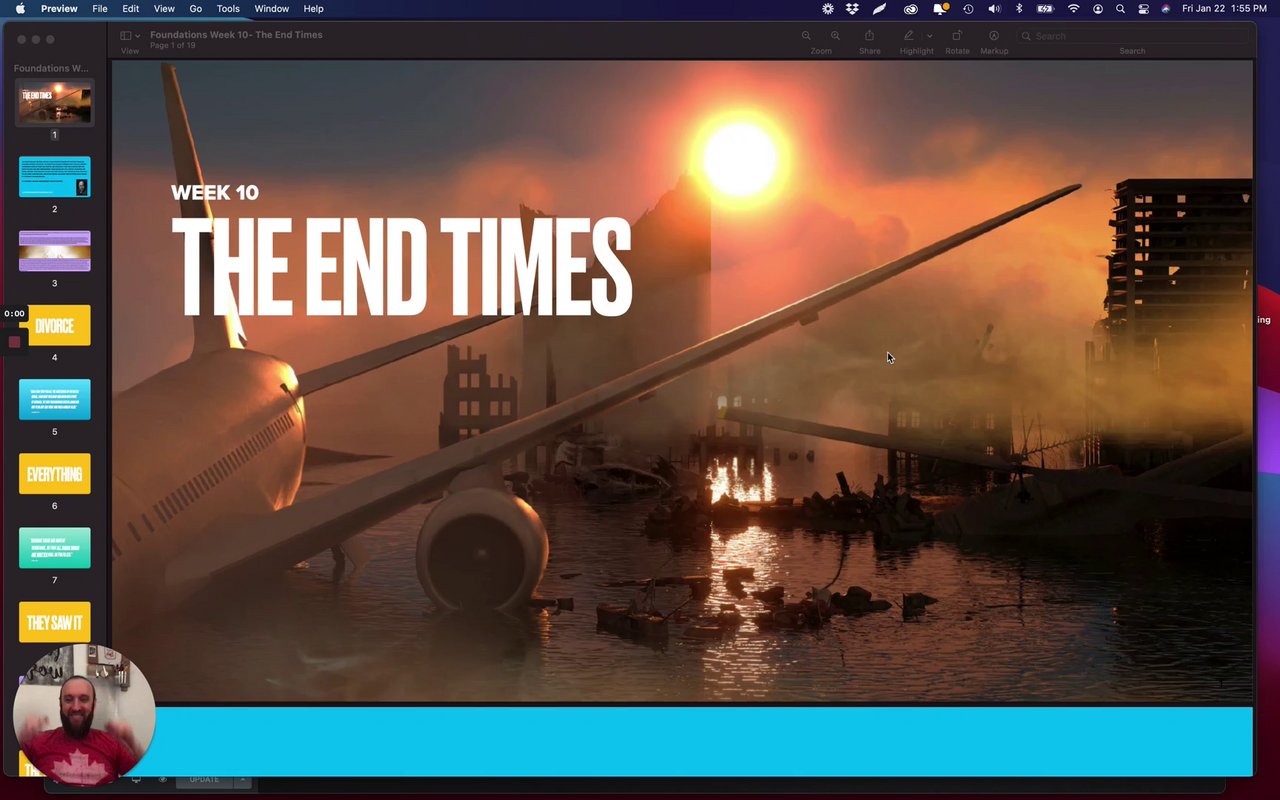Open the Apple menu
Screen dimensions: 1280x800
[x=20, y=8]
